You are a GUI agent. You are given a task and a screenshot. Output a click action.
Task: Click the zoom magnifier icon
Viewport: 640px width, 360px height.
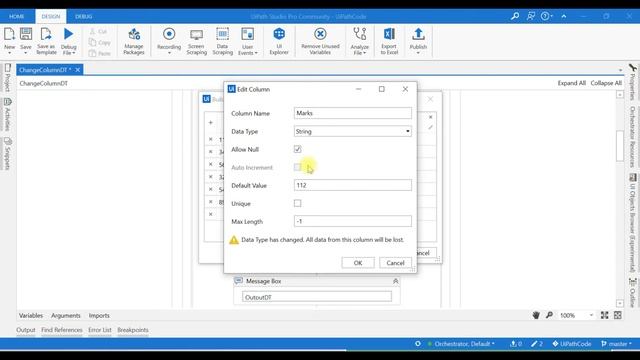coord(549,315)
